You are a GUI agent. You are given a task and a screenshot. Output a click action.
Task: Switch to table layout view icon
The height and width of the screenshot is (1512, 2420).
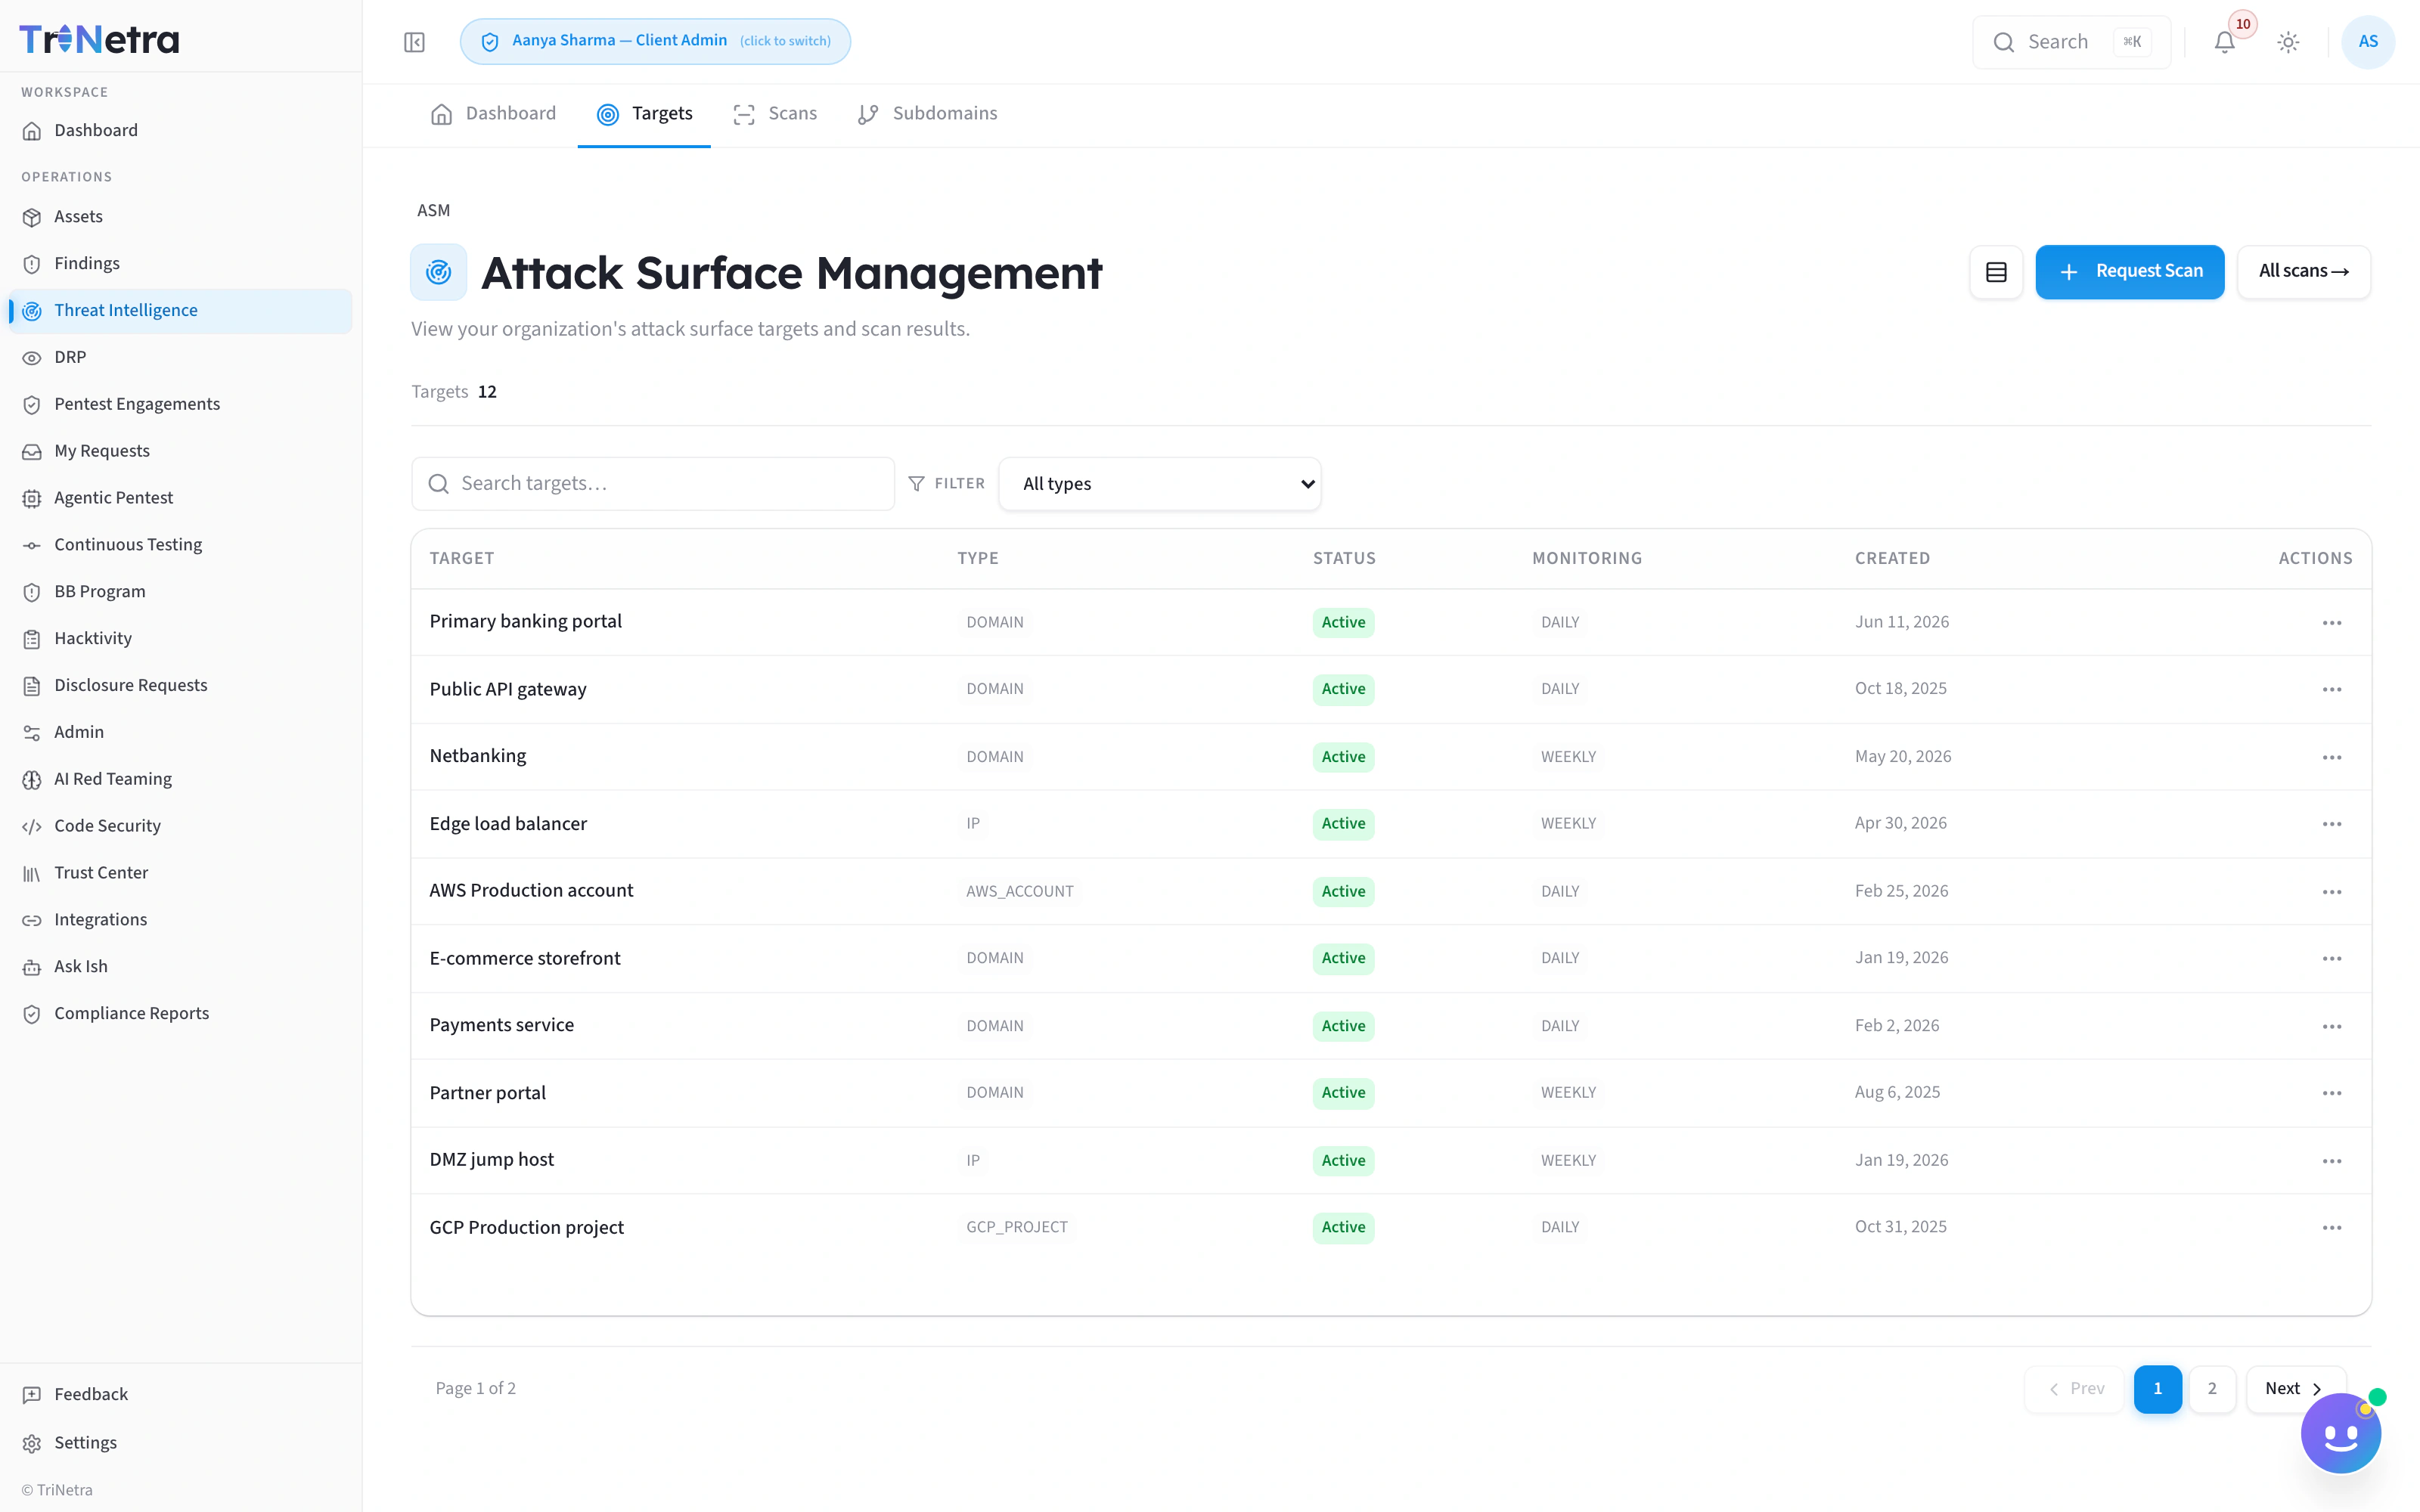[x=1996, y=272]
